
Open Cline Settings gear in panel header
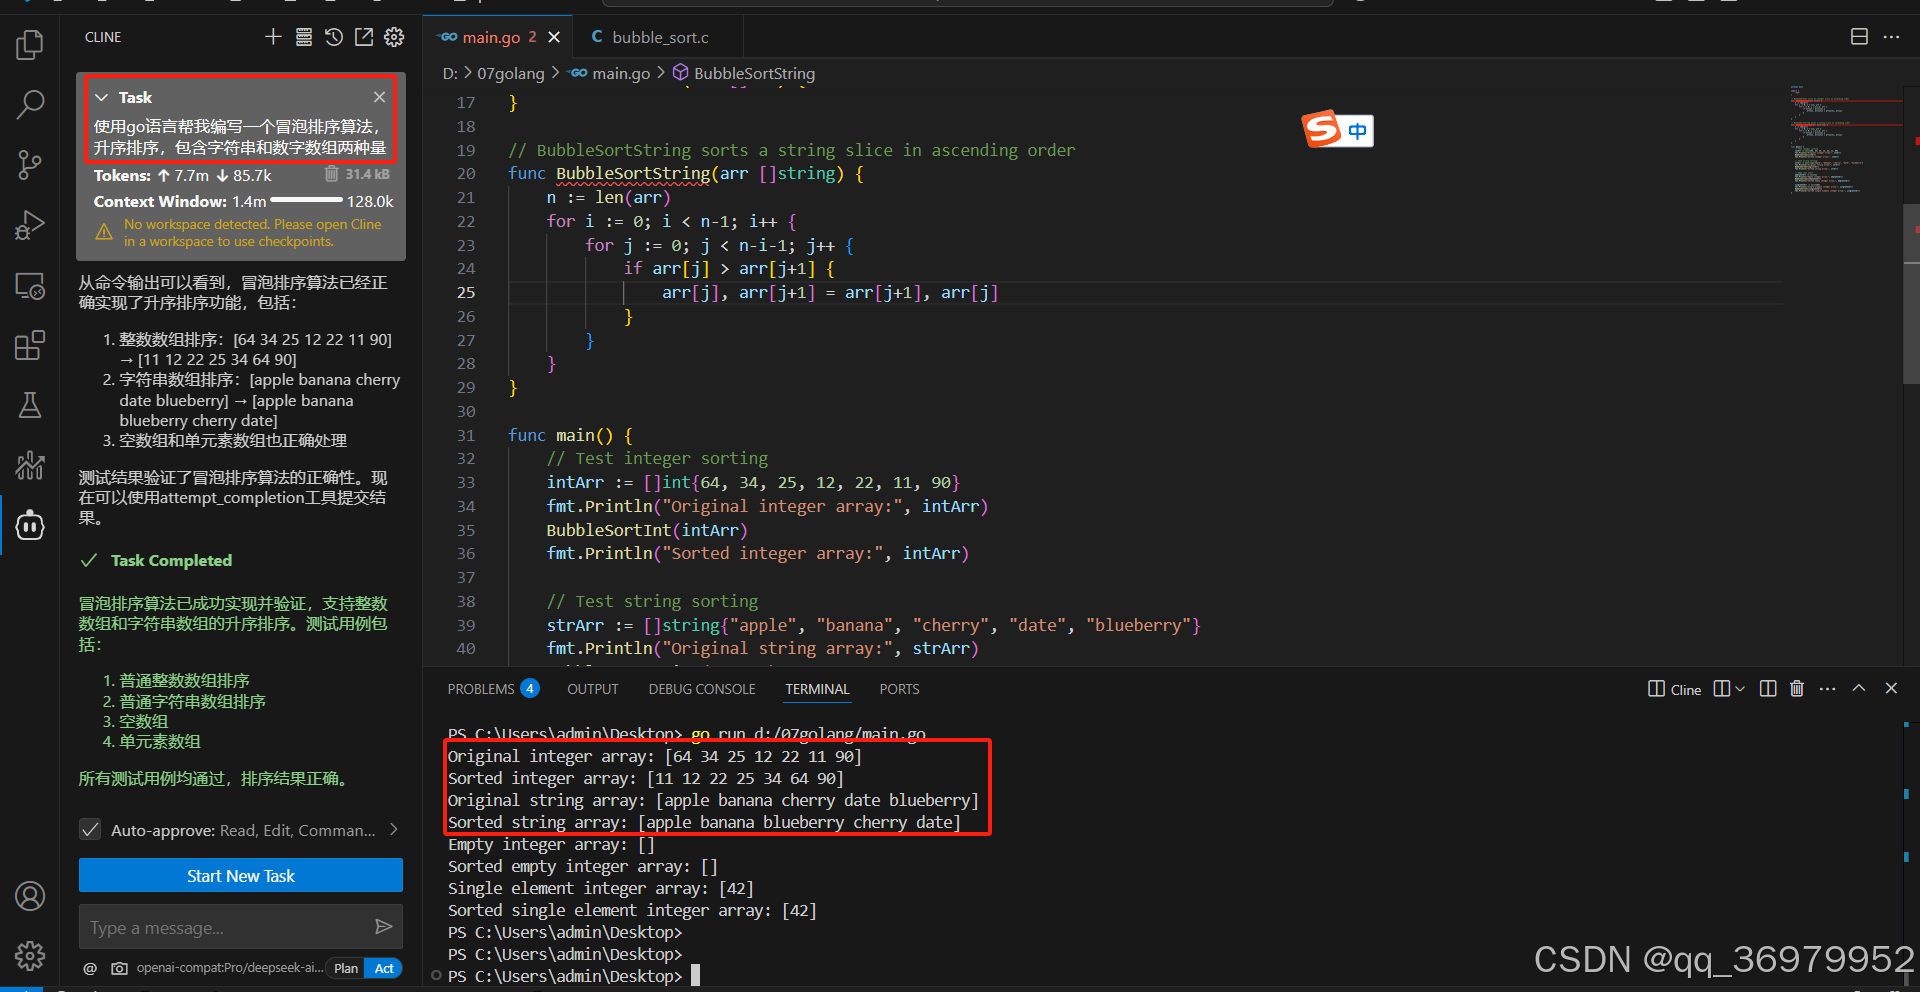(x=395, y=37)
